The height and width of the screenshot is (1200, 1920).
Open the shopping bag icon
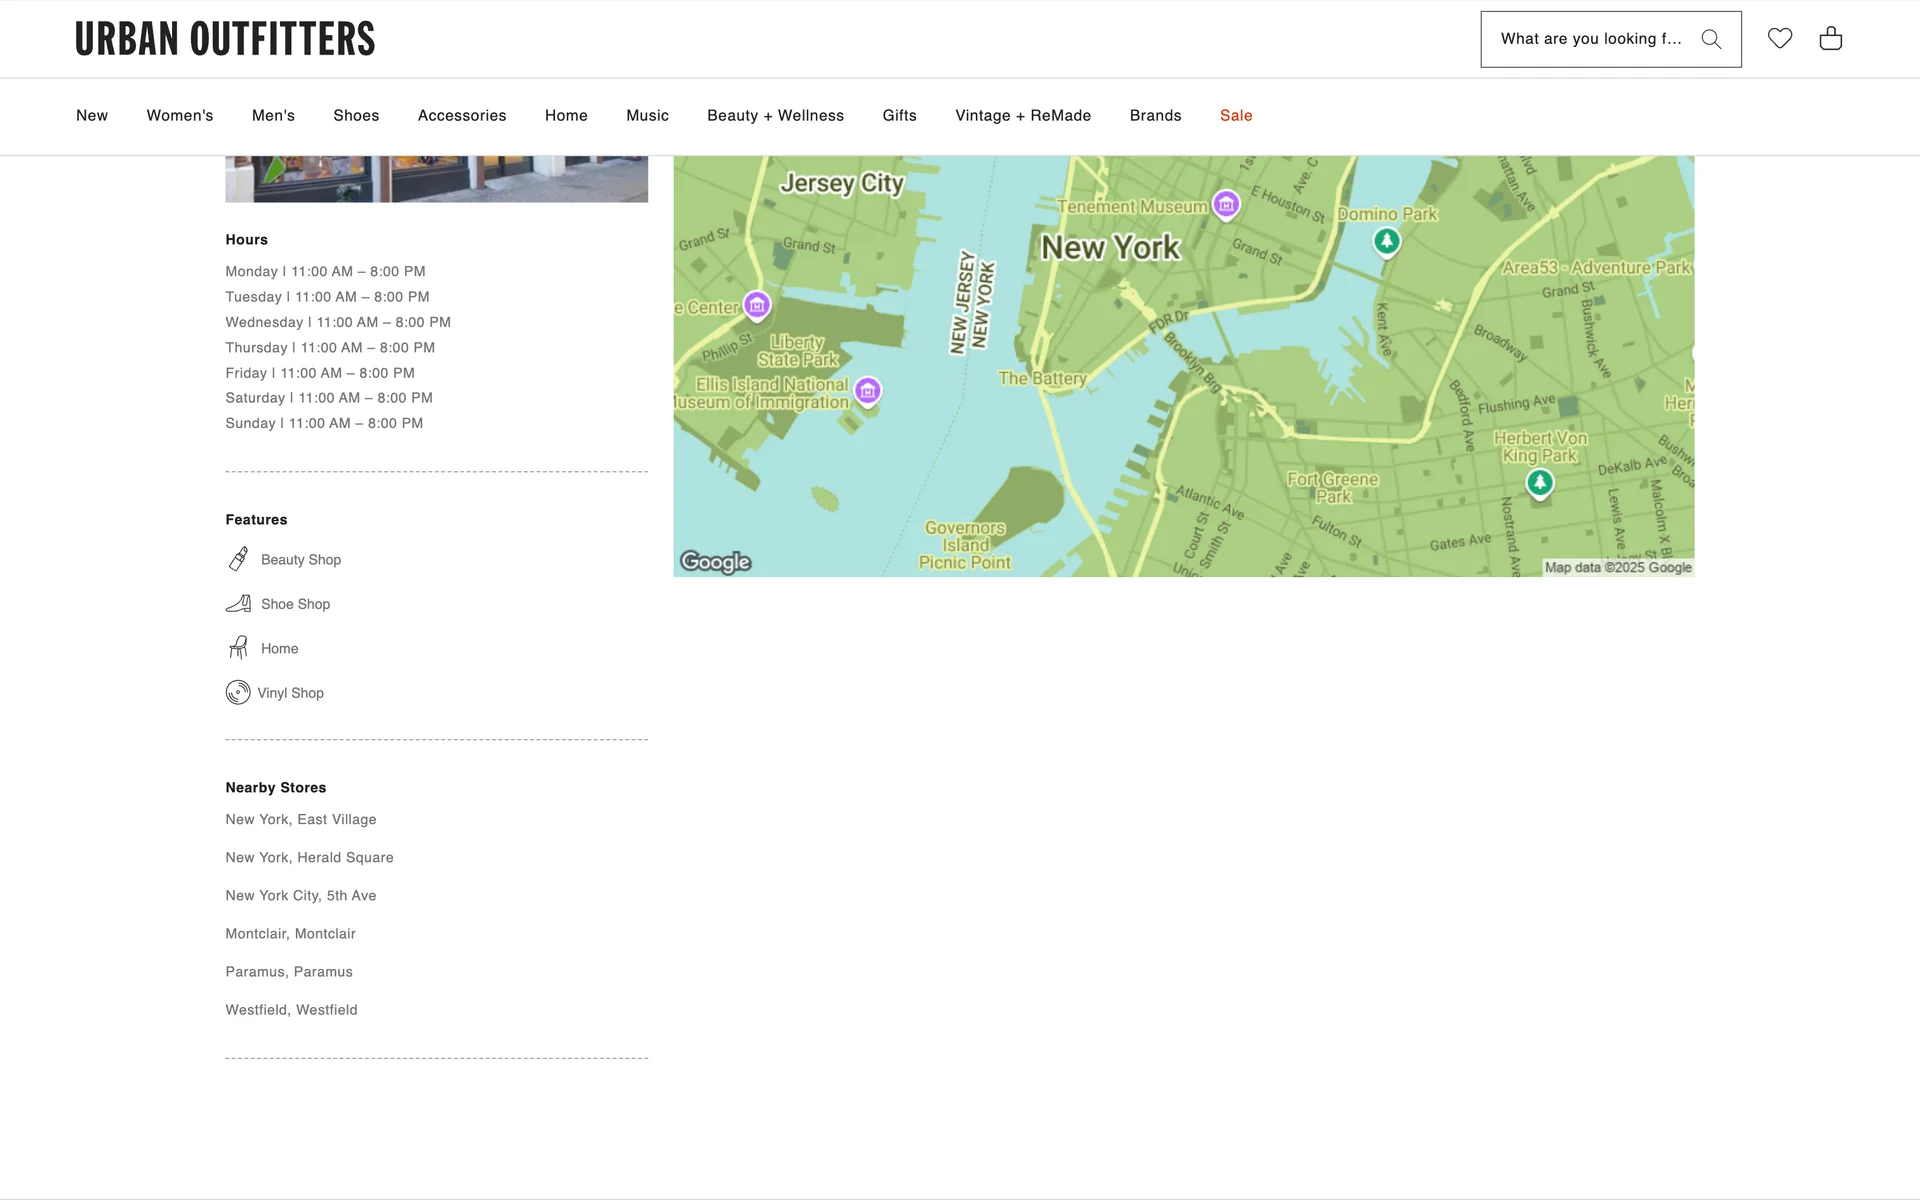pyautogui.click(x=1831, y=38)
